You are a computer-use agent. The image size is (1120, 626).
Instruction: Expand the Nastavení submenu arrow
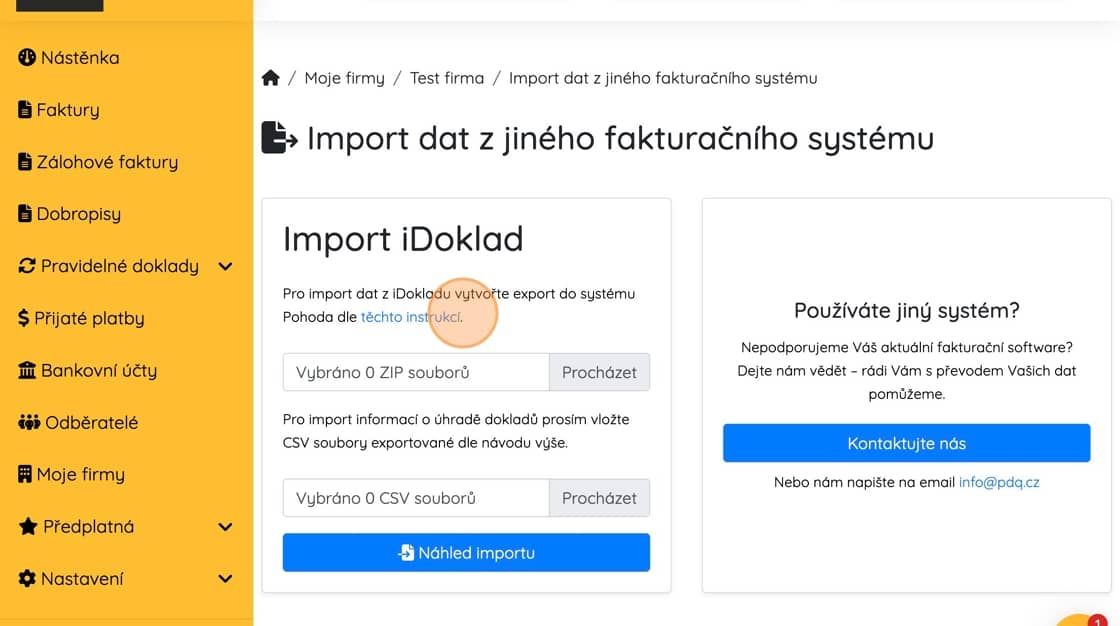(225, 578)
